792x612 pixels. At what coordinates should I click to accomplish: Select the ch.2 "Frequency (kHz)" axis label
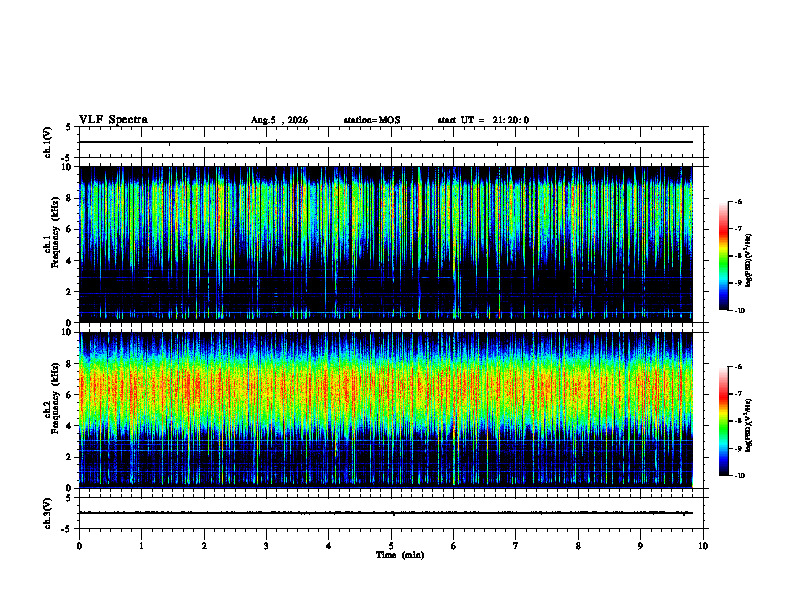tap(56, 398)
